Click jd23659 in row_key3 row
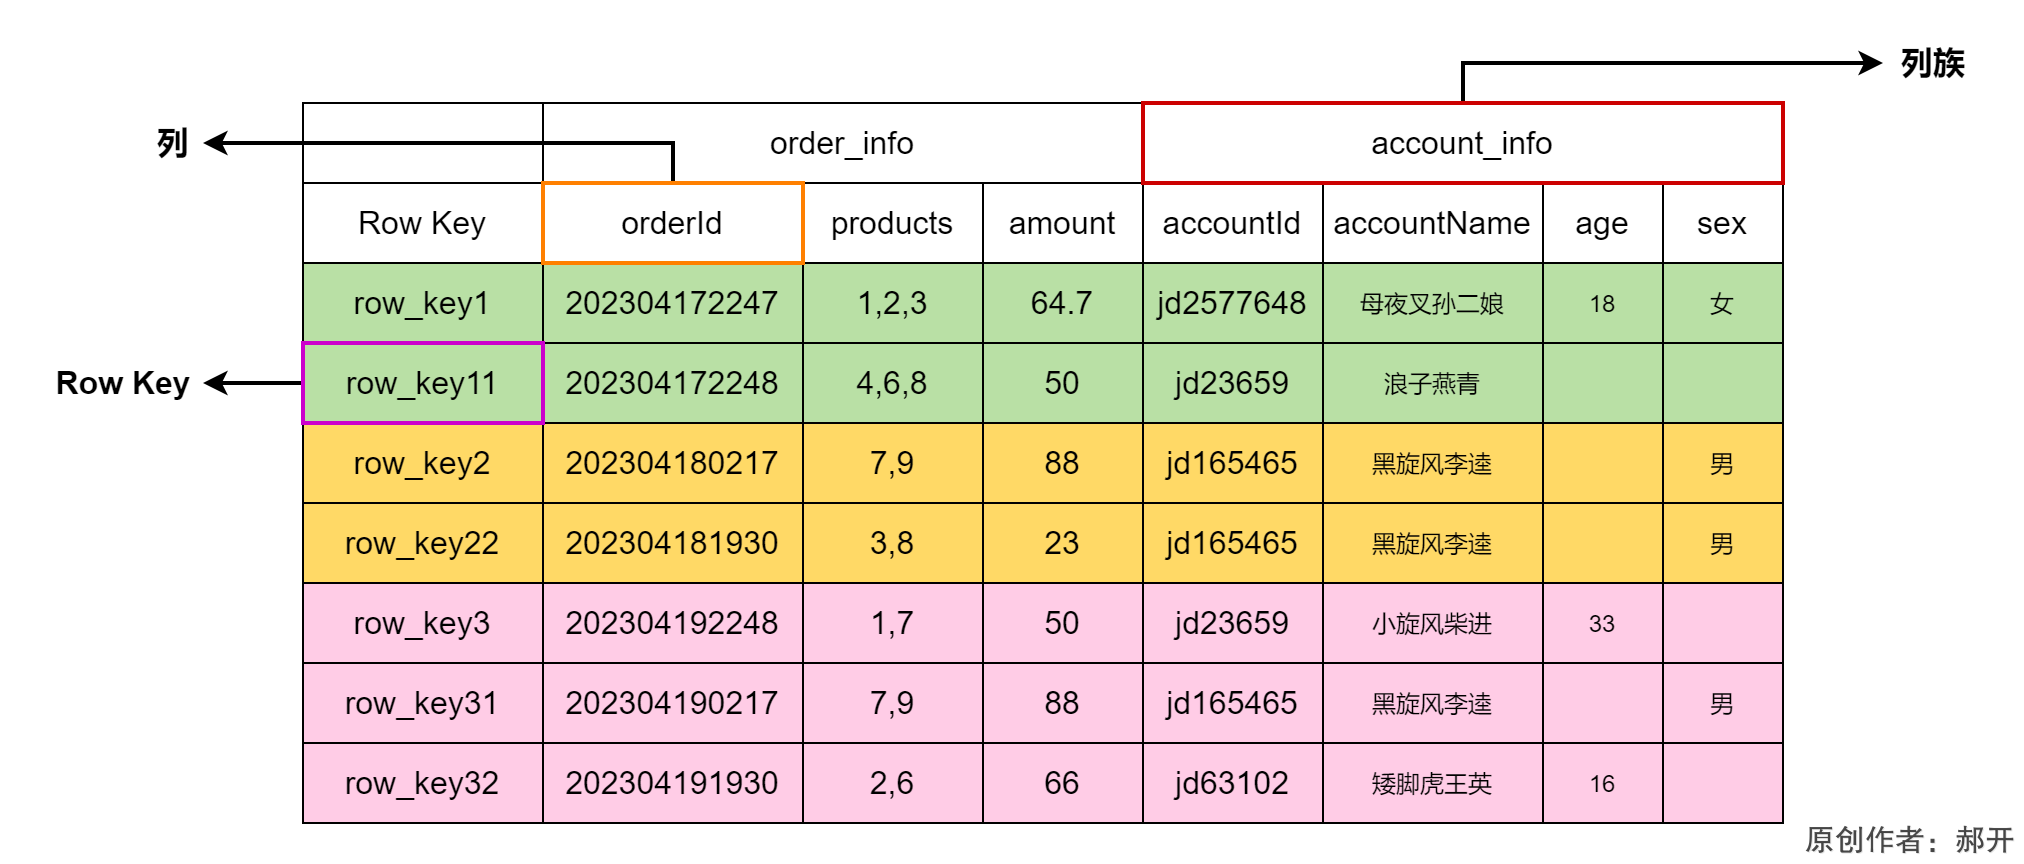Image resolution: width=2024 pixels, height=864 pixels. (x=1232, y=623)
